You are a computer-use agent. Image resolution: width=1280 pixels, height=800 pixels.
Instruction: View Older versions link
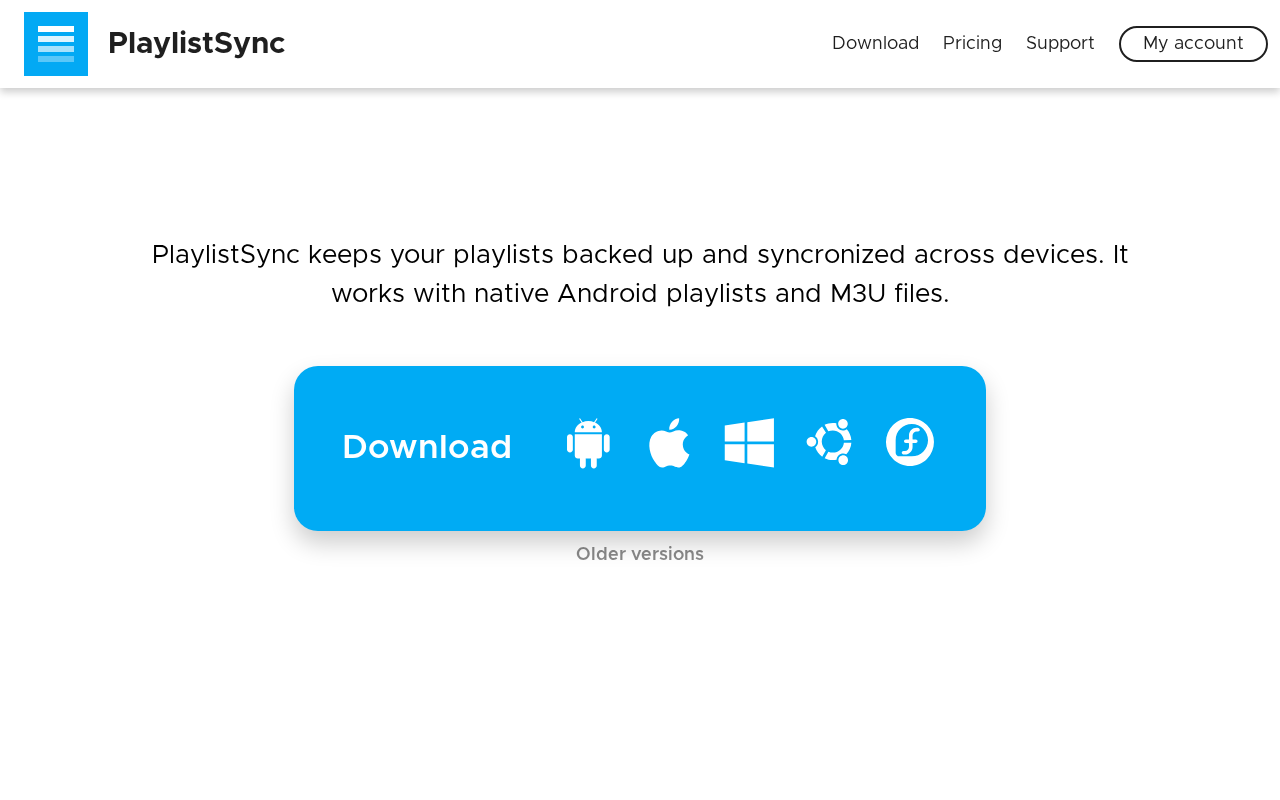click(x=640, y=554)
